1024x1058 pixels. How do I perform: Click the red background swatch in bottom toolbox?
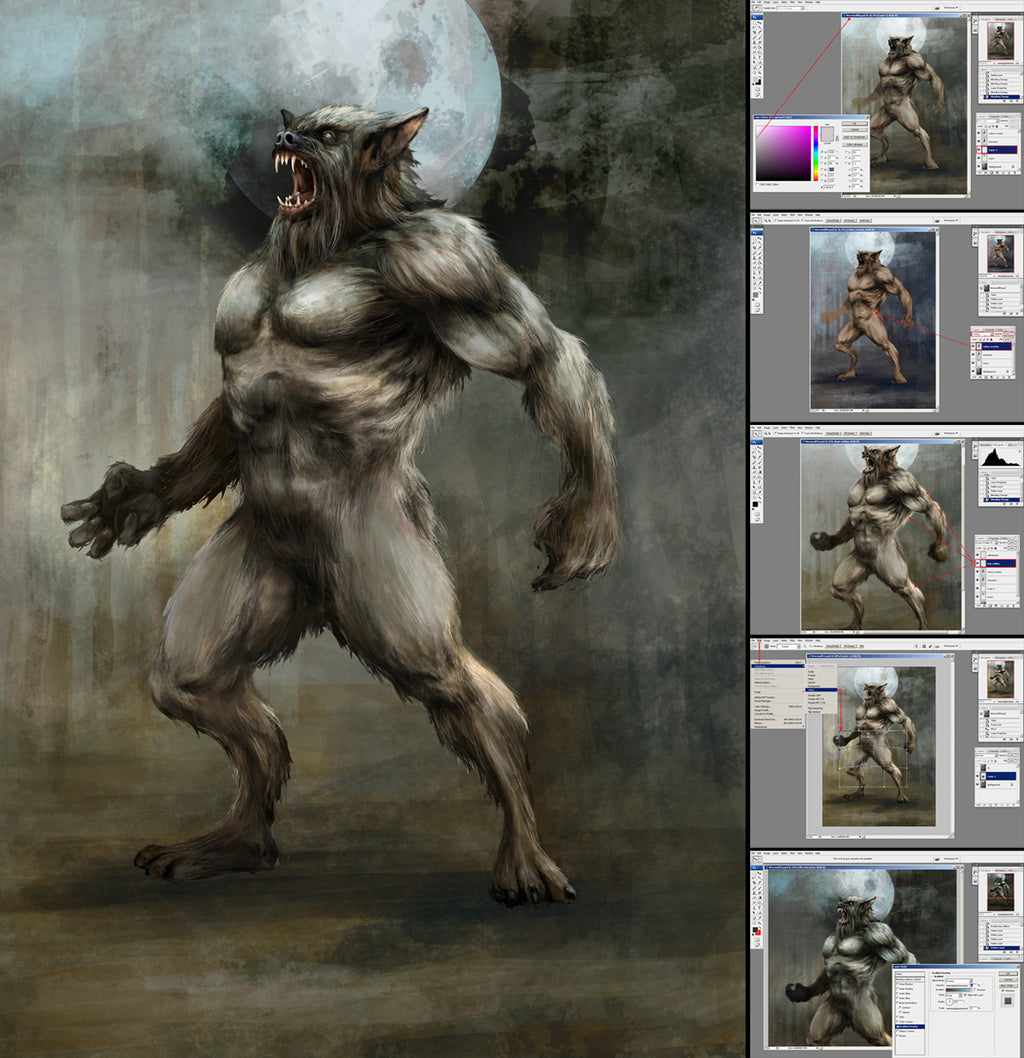click(x=759, y=933)
